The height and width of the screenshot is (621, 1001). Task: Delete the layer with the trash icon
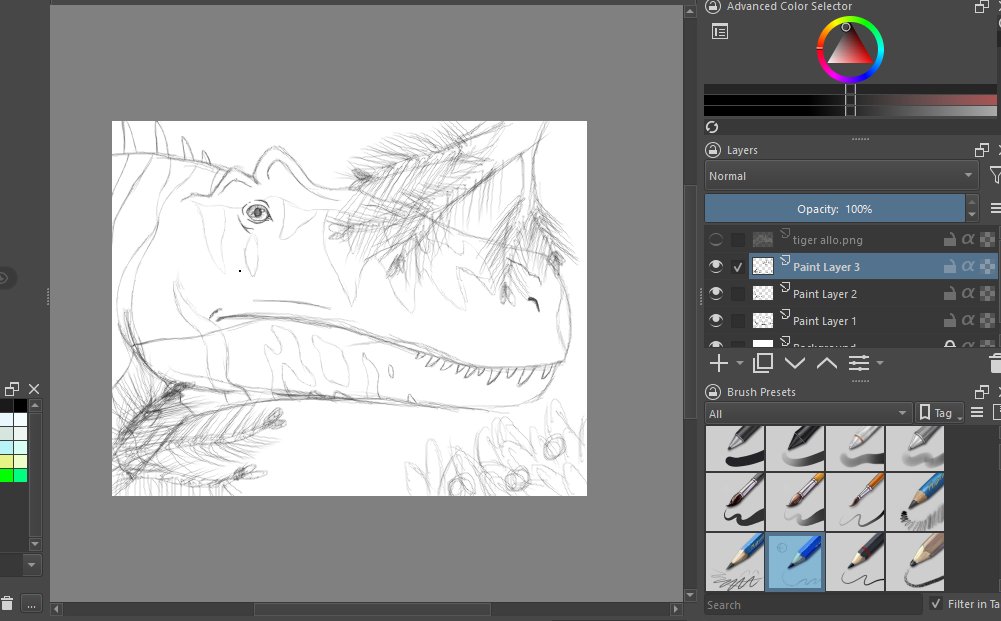coord(995,363)
